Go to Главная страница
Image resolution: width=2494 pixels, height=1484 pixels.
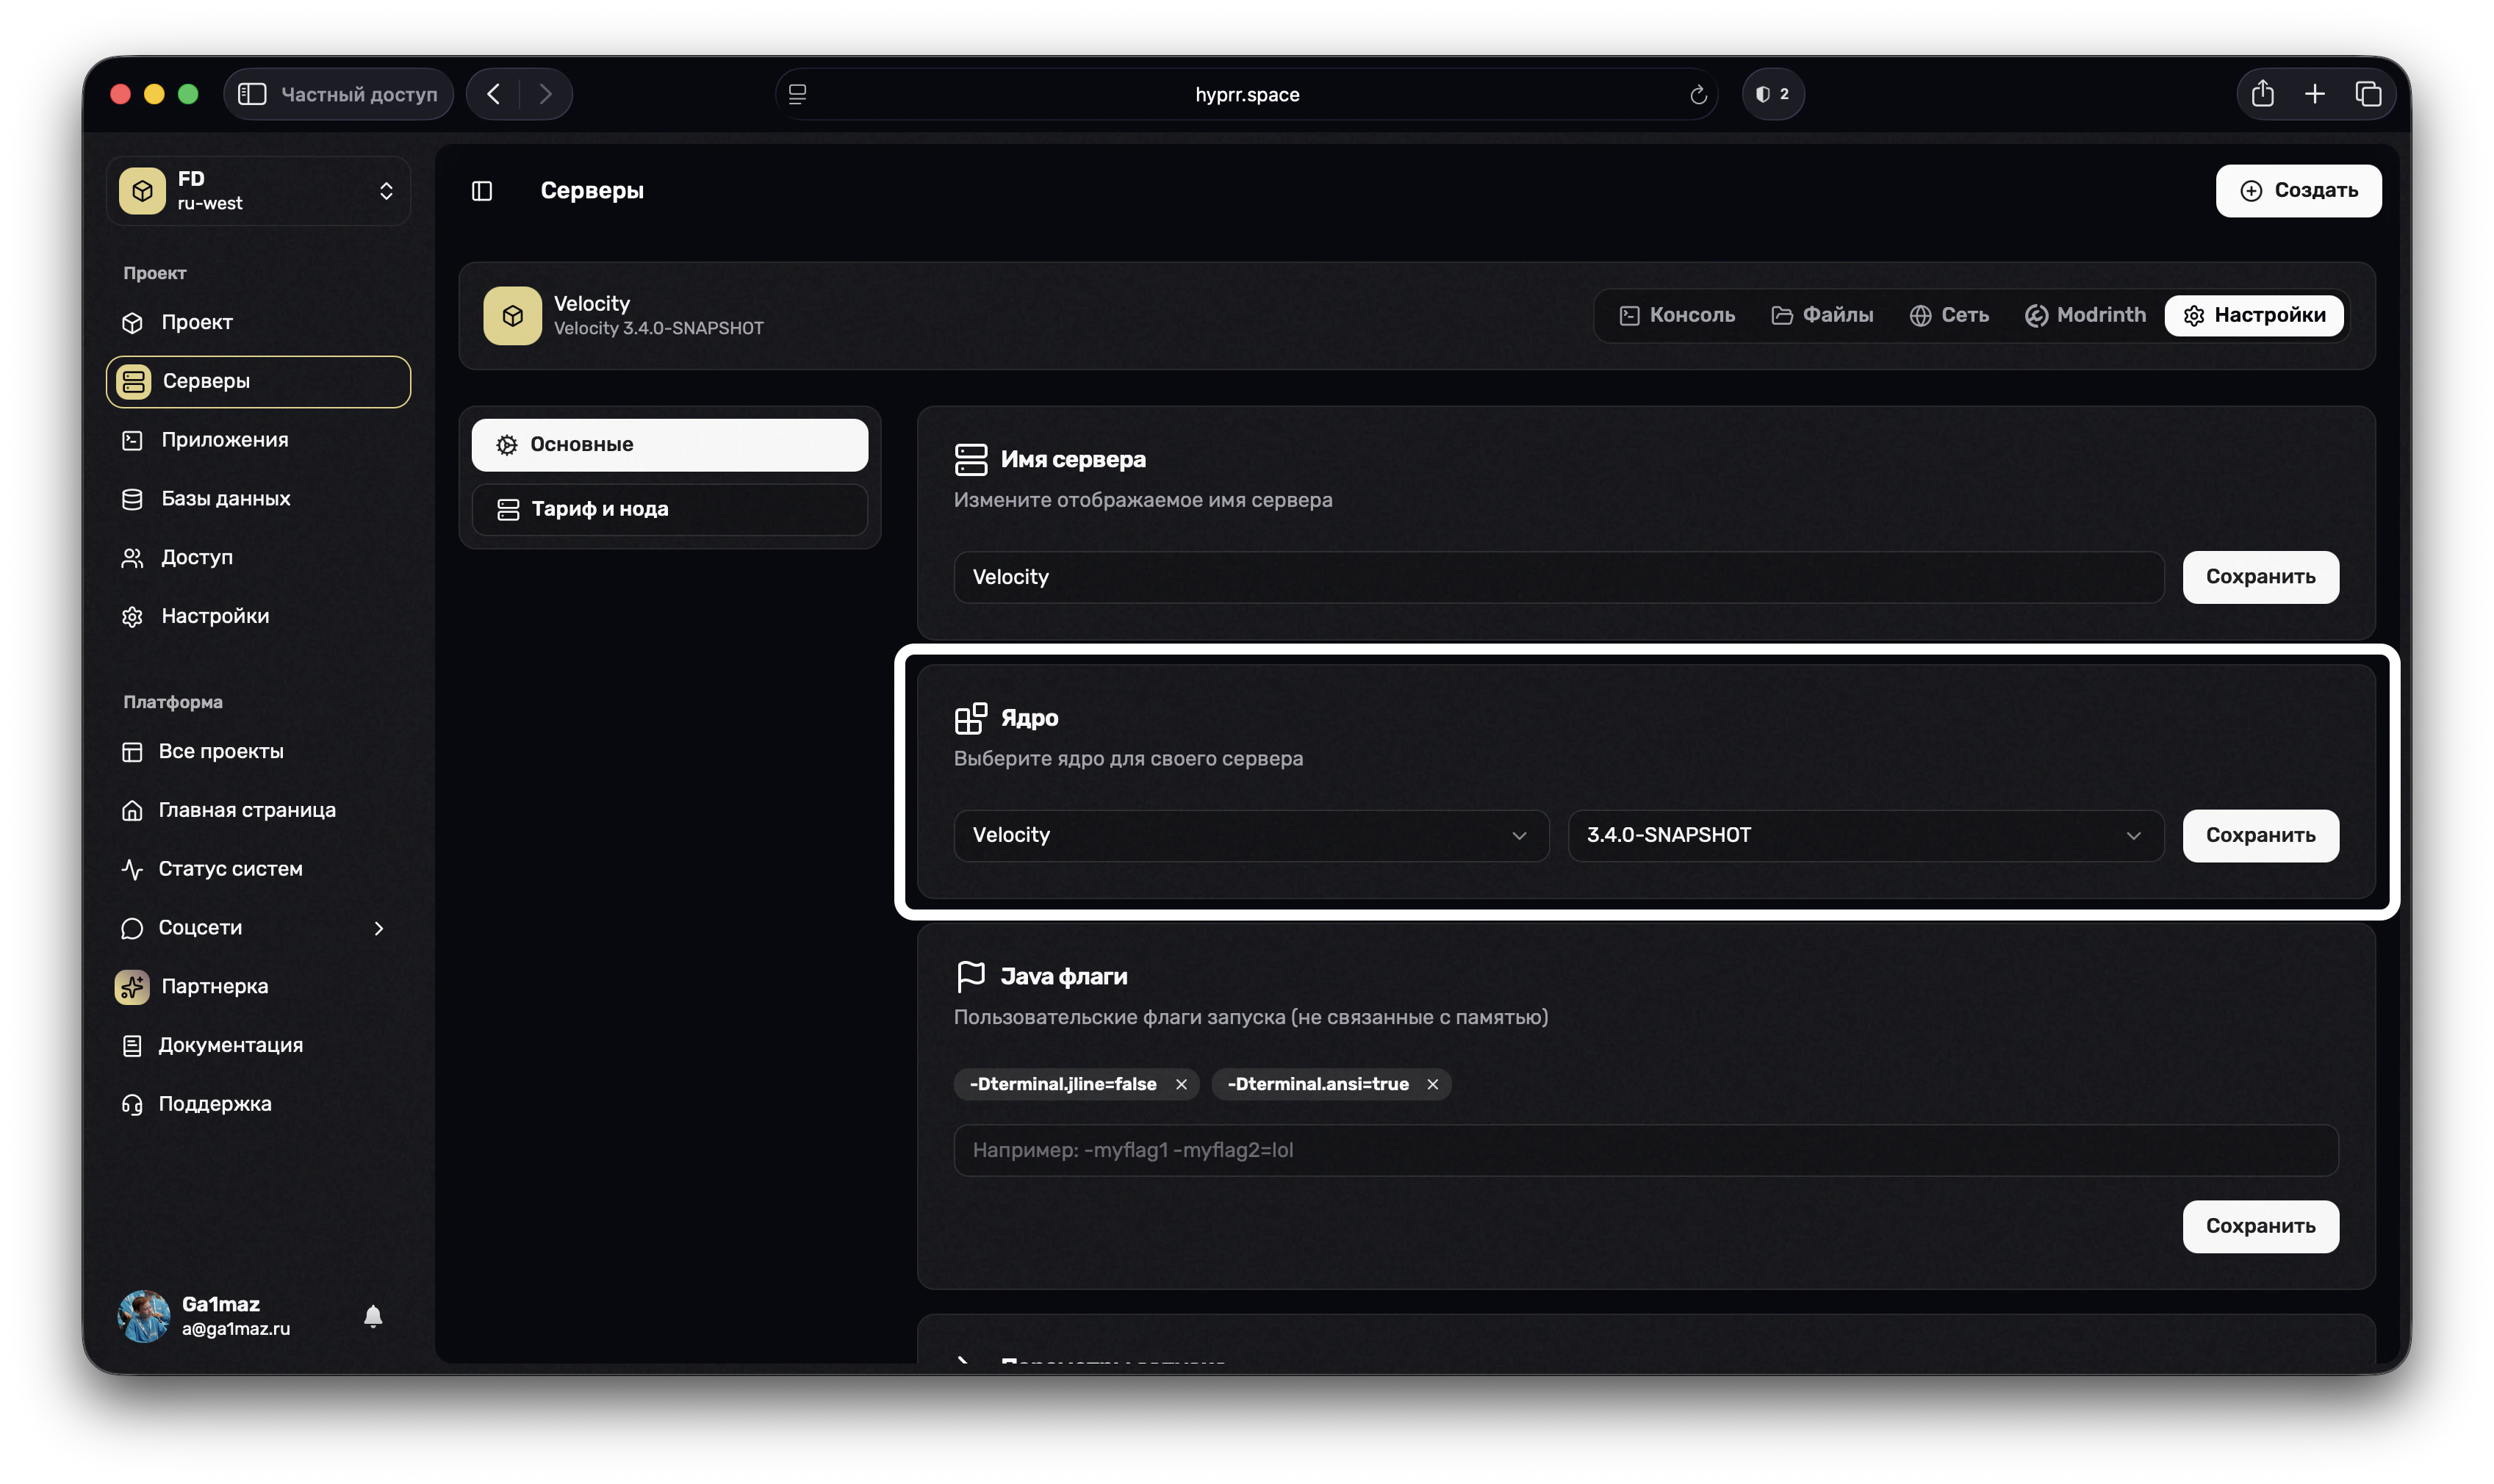258,810
